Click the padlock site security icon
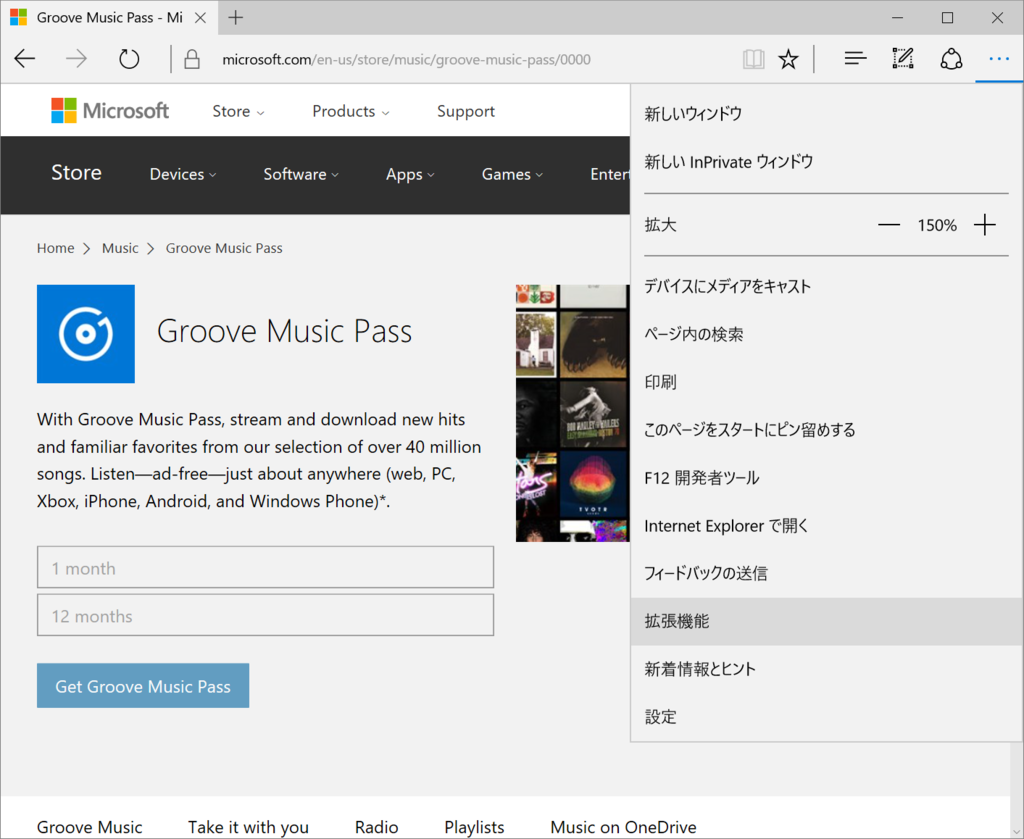The width and height of the screenshot is (1024, 839). pyautogui.click(x=191, y=59)
